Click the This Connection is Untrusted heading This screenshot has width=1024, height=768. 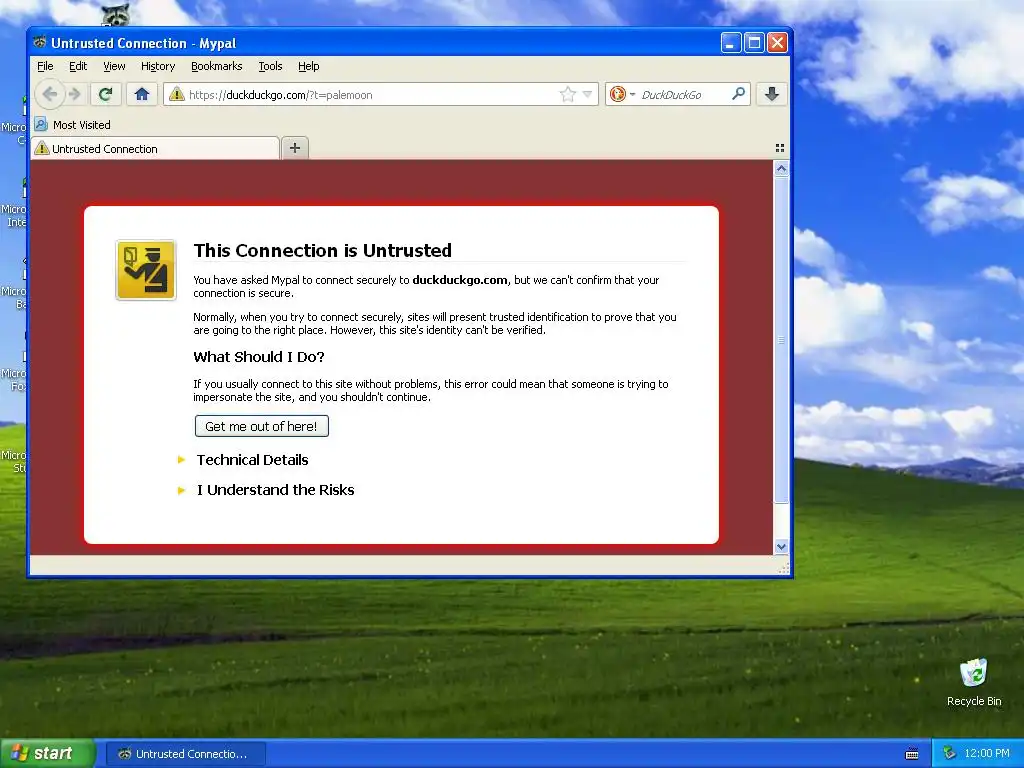coord(323,250)
